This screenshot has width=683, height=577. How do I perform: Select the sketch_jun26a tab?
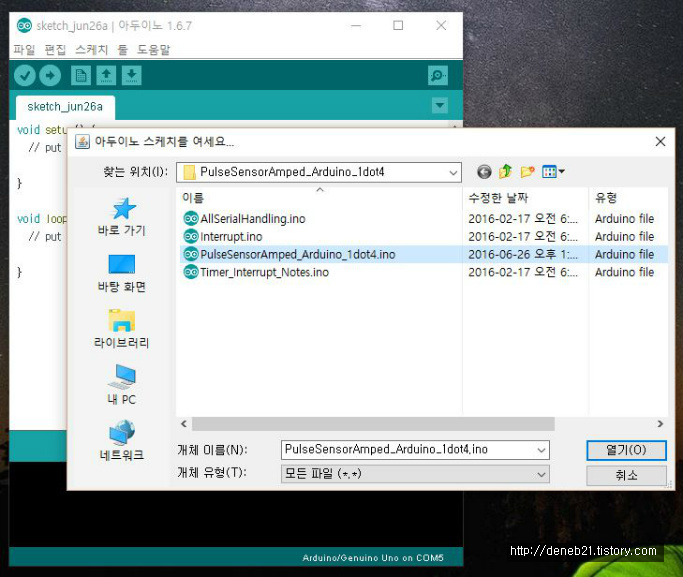coord(65,107)
